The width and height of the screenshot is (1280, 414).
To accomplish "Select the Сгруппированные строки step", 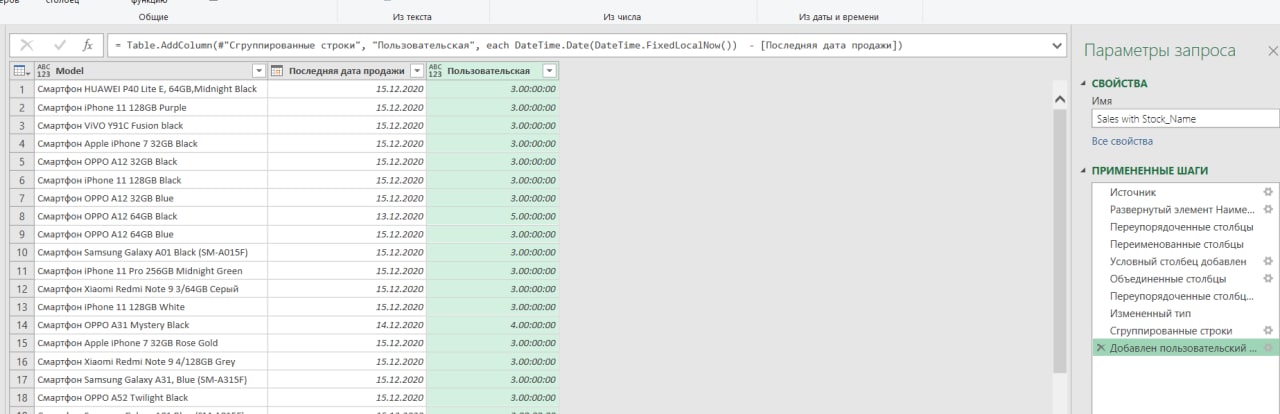I will [x=1171, y=330].
